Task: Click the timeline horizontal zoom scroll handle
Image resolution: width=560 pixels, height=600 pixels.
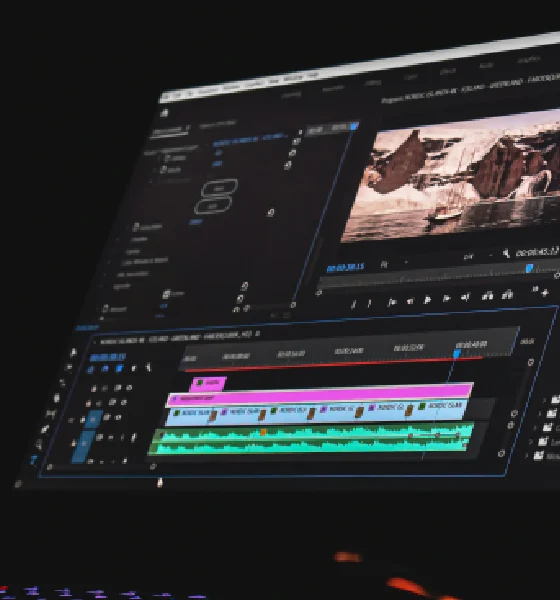Action: point(153,466)
